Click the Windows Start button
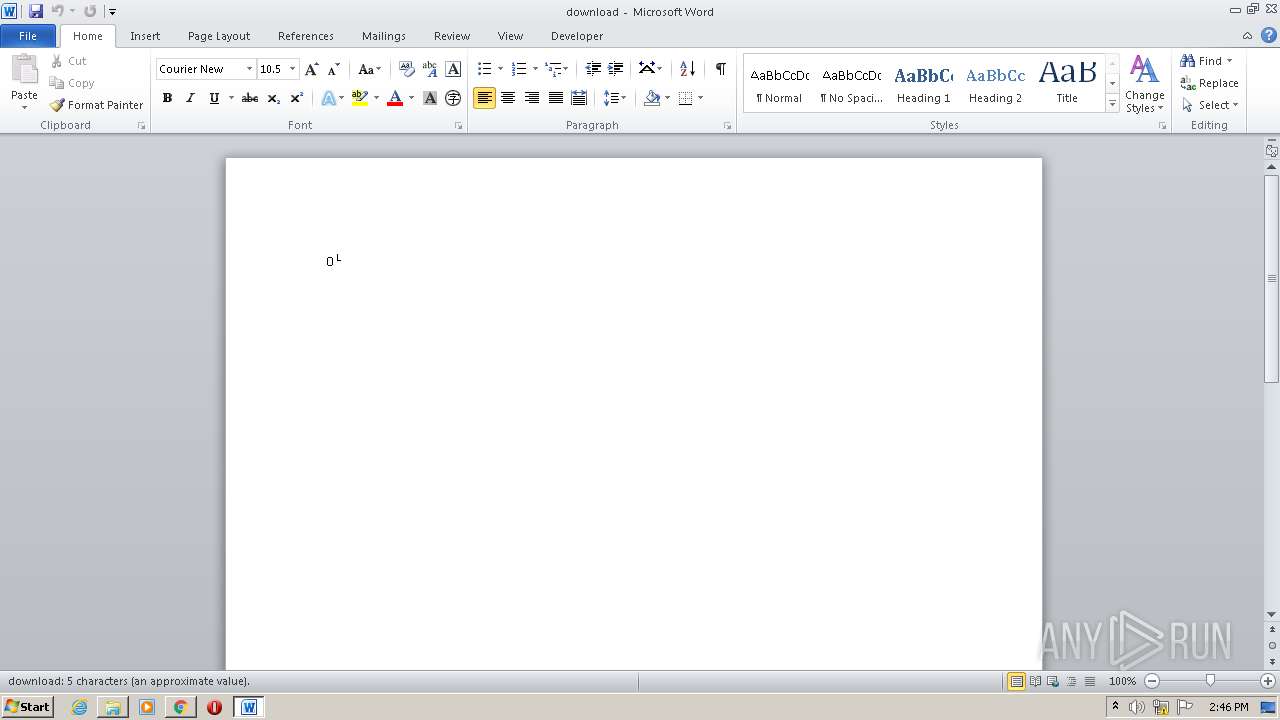 pyautogui.click(x=27, y=706)
